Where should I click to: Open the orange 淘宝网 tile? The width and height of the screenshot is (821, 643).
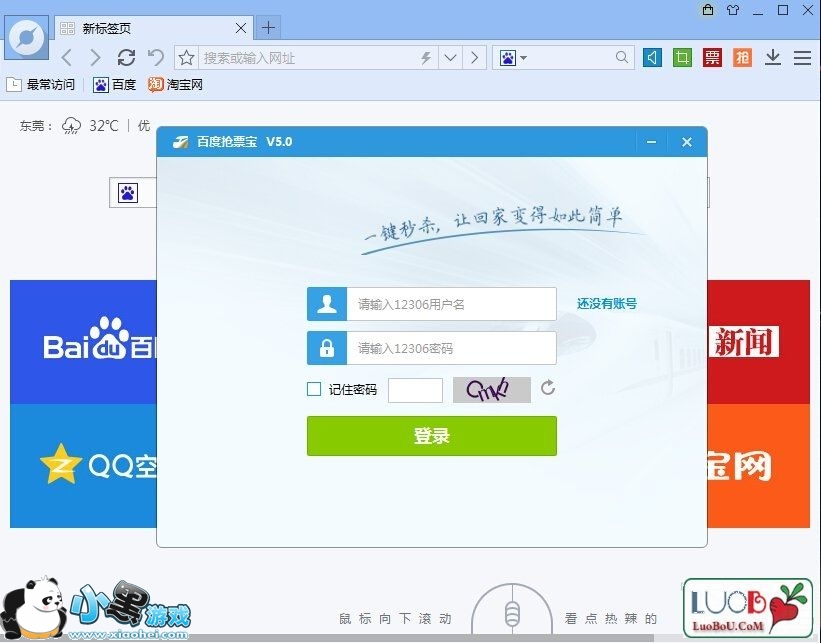758,465
